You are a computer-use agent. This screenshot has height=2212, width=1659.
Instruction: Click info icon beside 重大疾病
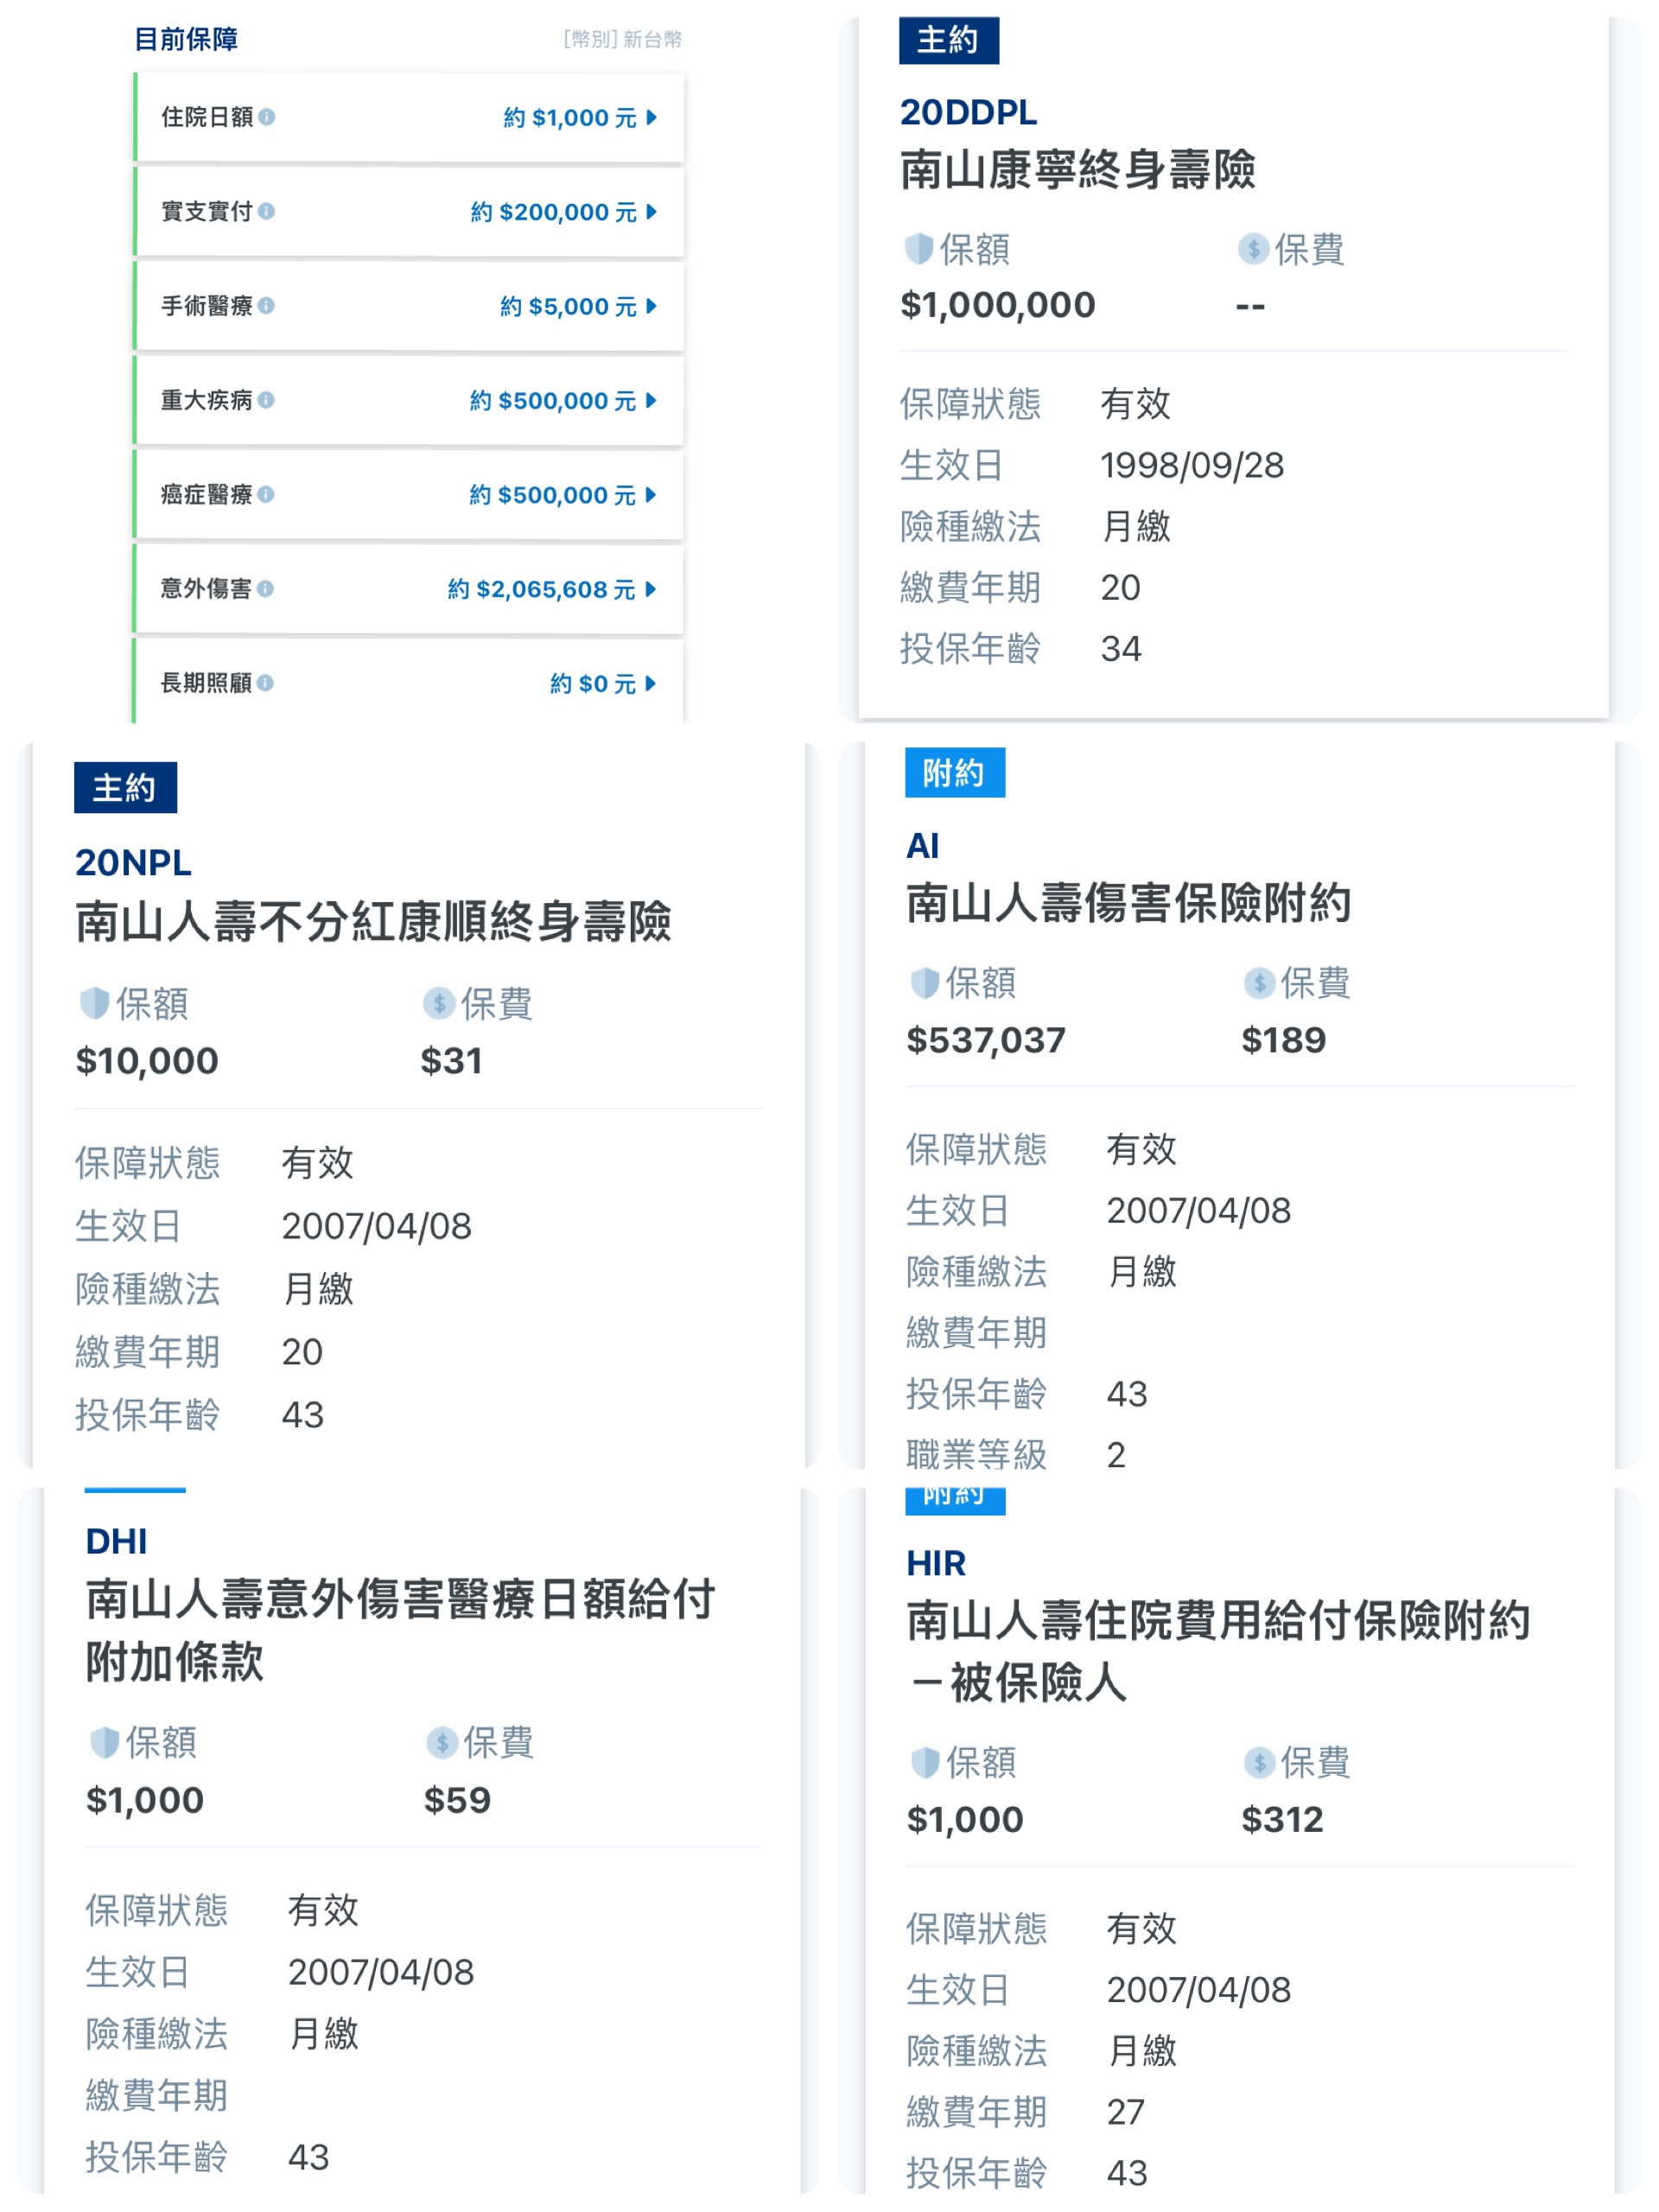click(x=266, y=400)
